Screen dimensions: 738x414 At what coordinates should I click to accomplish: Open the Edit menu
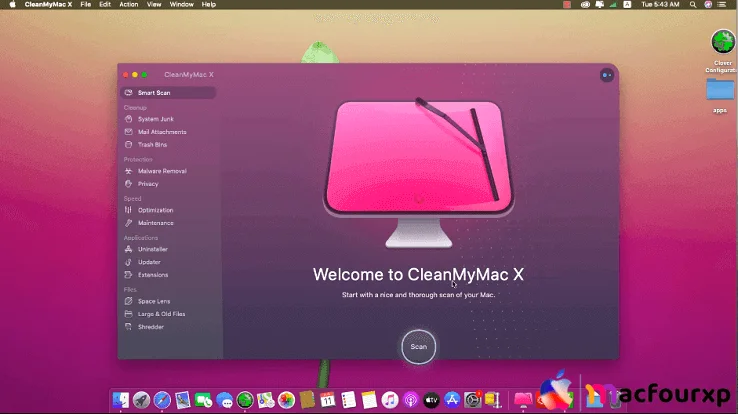pyautogui.click(x=105, y=4)
